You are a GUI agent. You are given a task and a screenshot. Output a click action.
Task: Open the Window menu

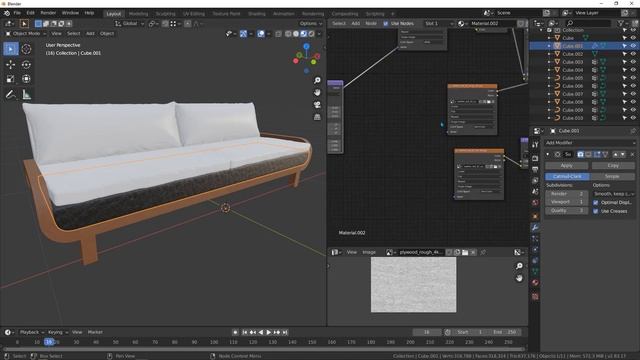[70, 13]
